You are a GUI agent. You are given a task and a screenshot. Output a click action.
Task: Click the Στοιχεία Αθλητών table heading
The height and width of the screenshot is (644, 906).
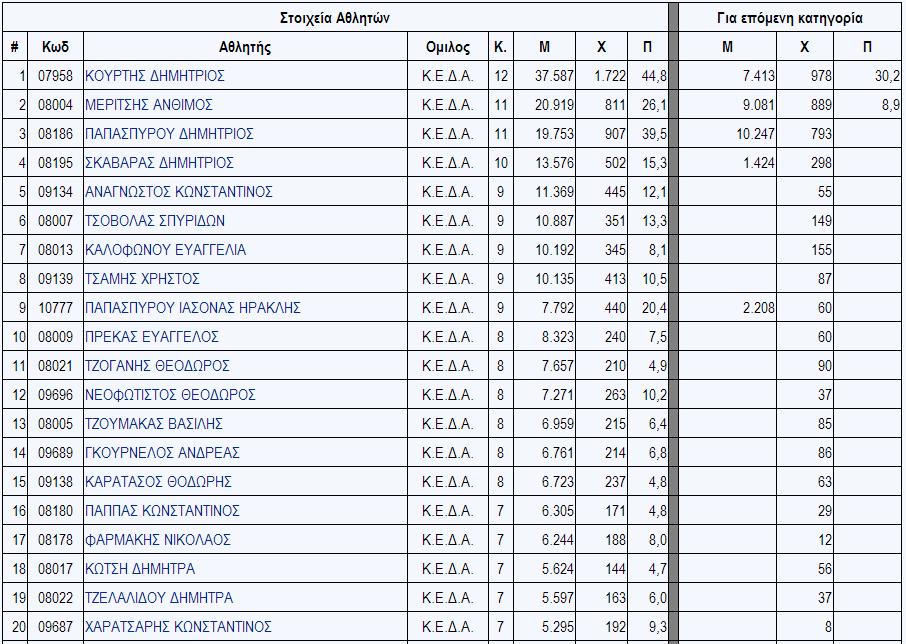click(335, 17)
